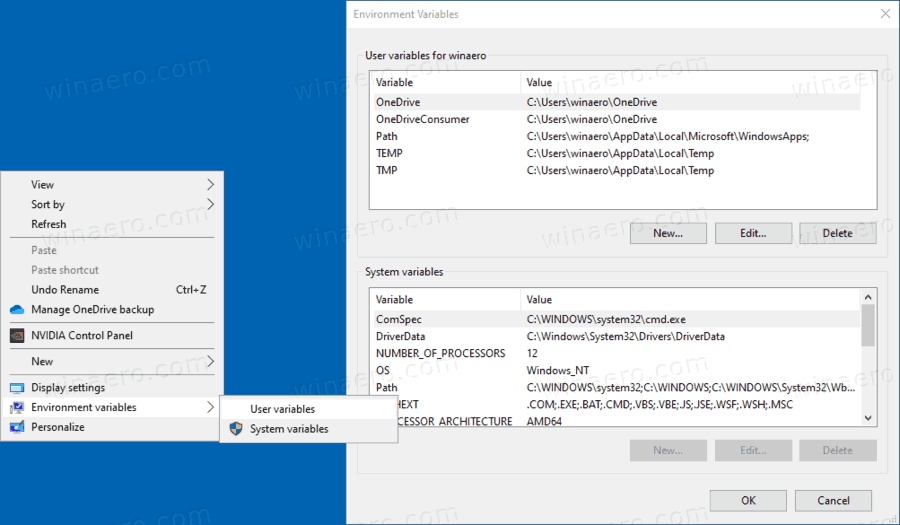Screen dimensions: 900x525
Task: Click the Environment variables menu icon
Action: [16, 408]
